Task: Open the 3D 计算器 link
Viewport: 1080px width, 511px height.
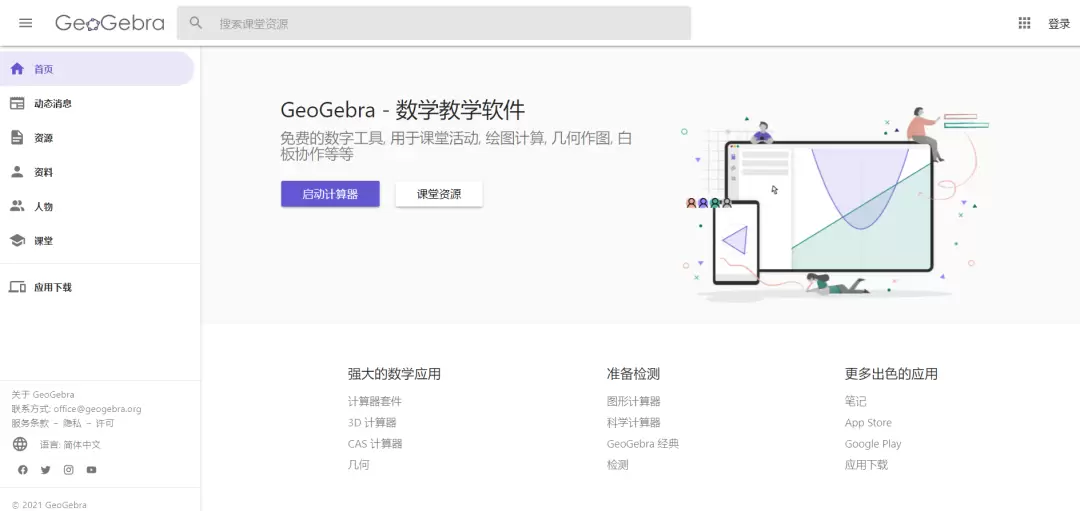Action: click(372, 423)
